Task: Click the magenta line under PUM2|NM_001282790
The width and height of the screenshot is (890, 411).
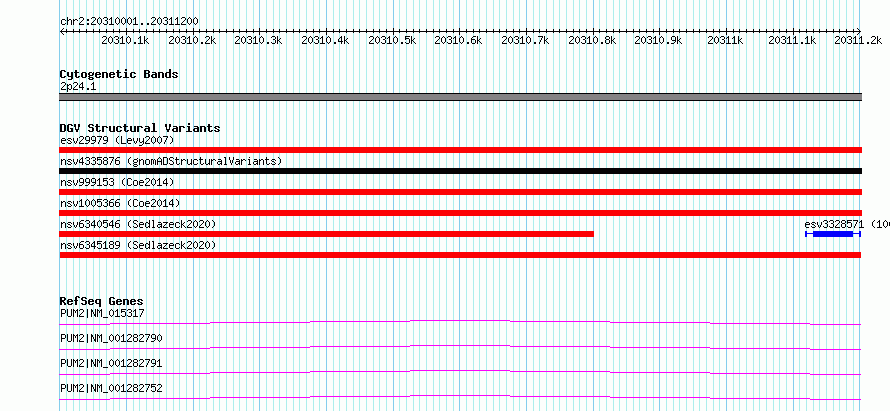Action: [460, 347]
